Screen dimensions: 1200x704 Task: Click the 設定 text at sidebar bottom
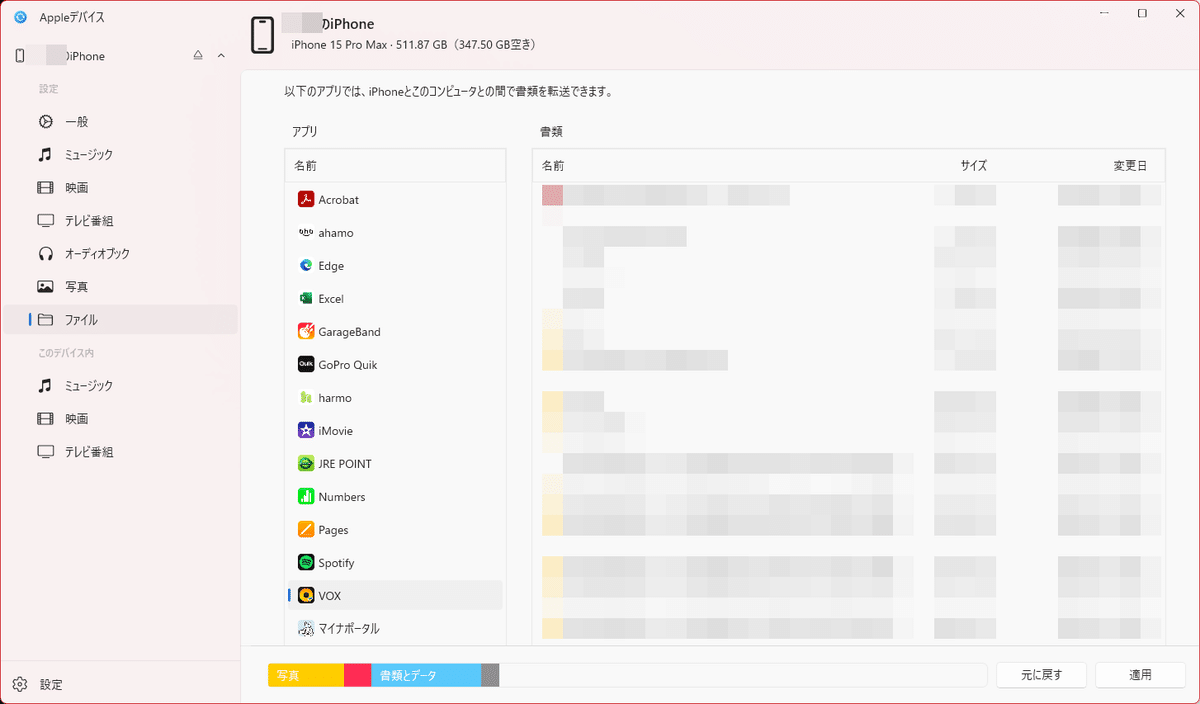[51, 685]
